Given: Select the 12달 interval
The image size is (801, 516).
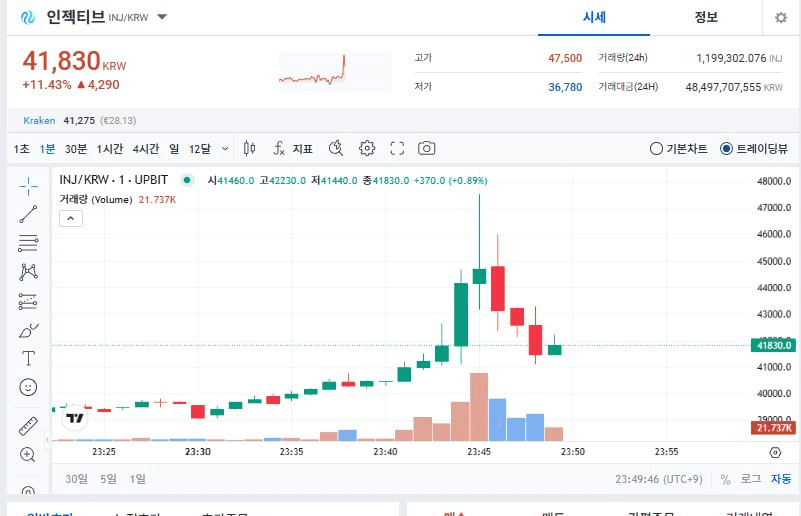Looking at the screenshot, I should tap(200, 149).
